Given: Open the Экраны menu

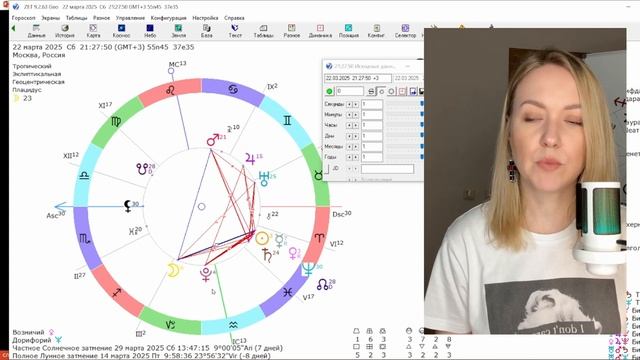Looking at the screenshot, I should (x=51, y=18).
